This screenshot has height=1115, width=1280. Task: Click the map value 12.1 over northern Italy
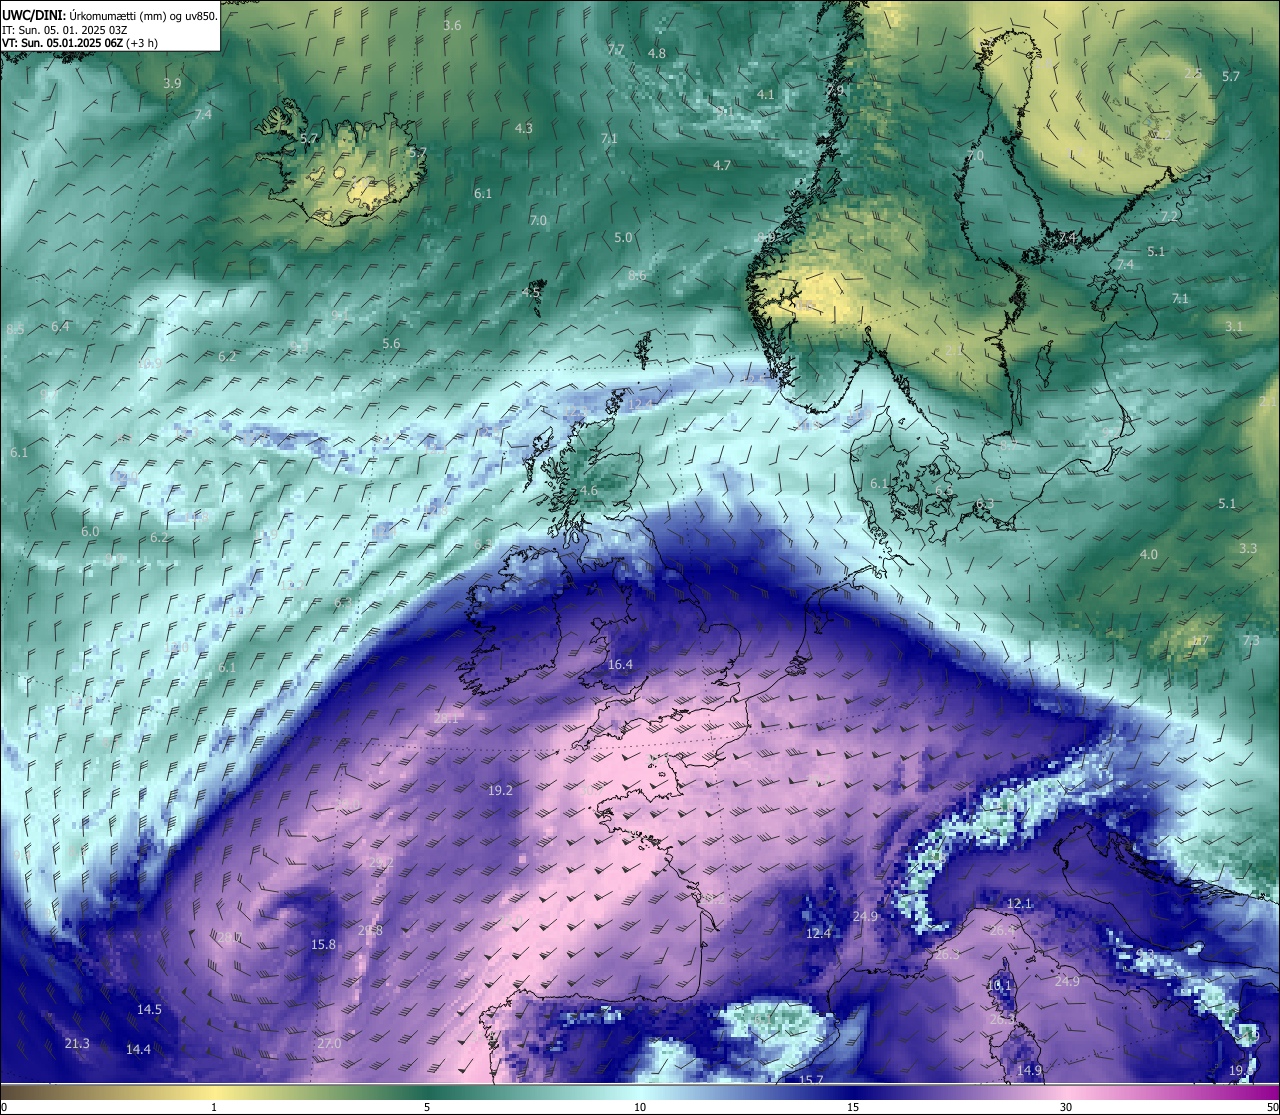click(x=1019, y=904)
